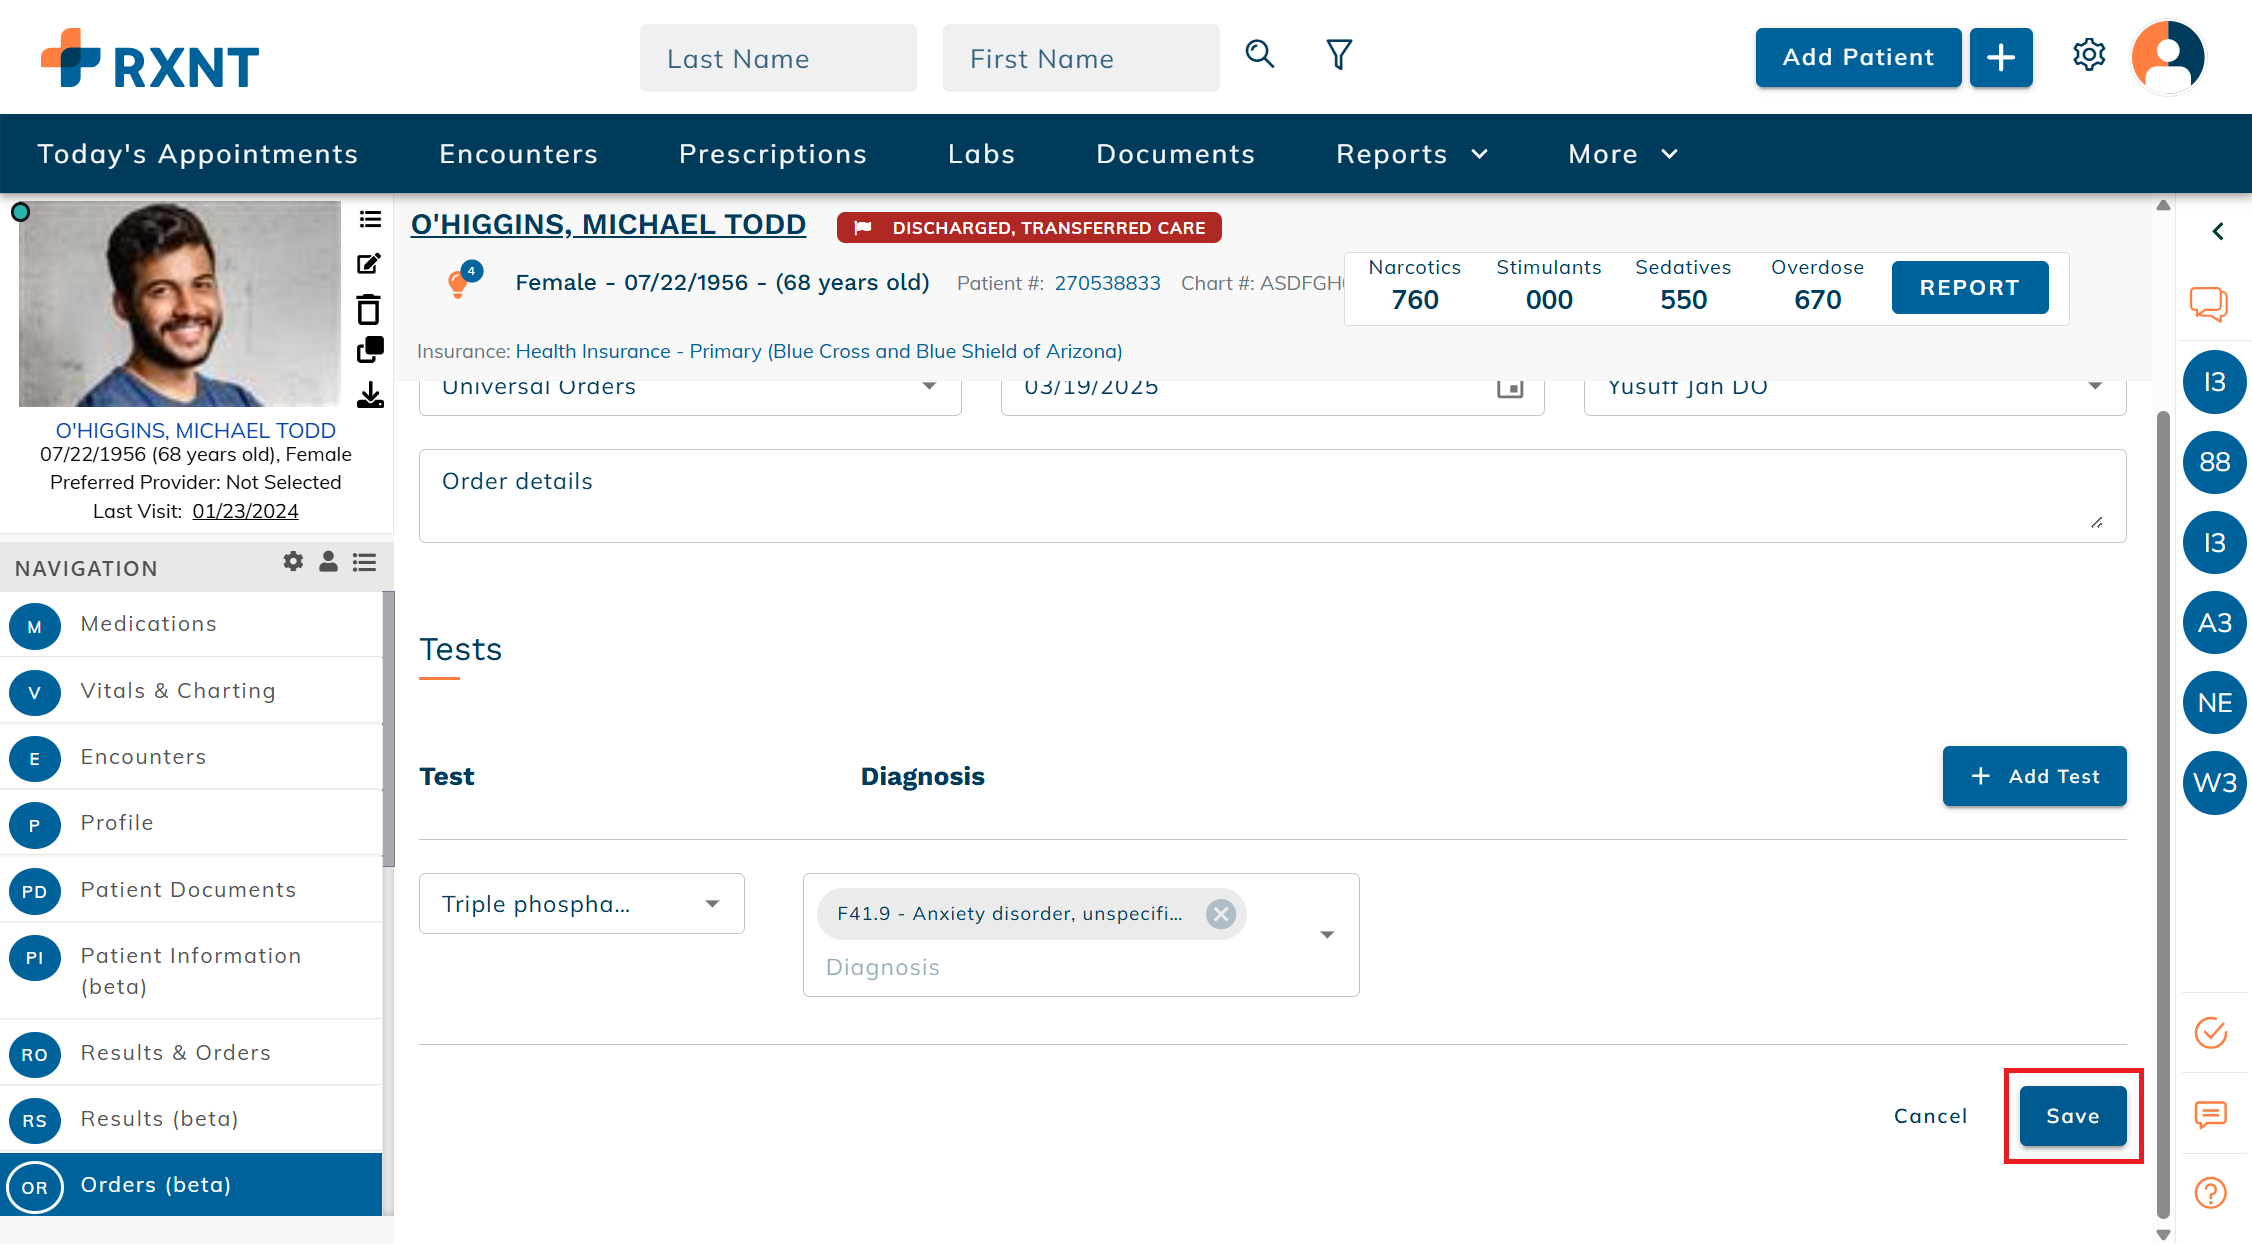
Task: Open the help question mark icon
Action: (2211, 1192)
